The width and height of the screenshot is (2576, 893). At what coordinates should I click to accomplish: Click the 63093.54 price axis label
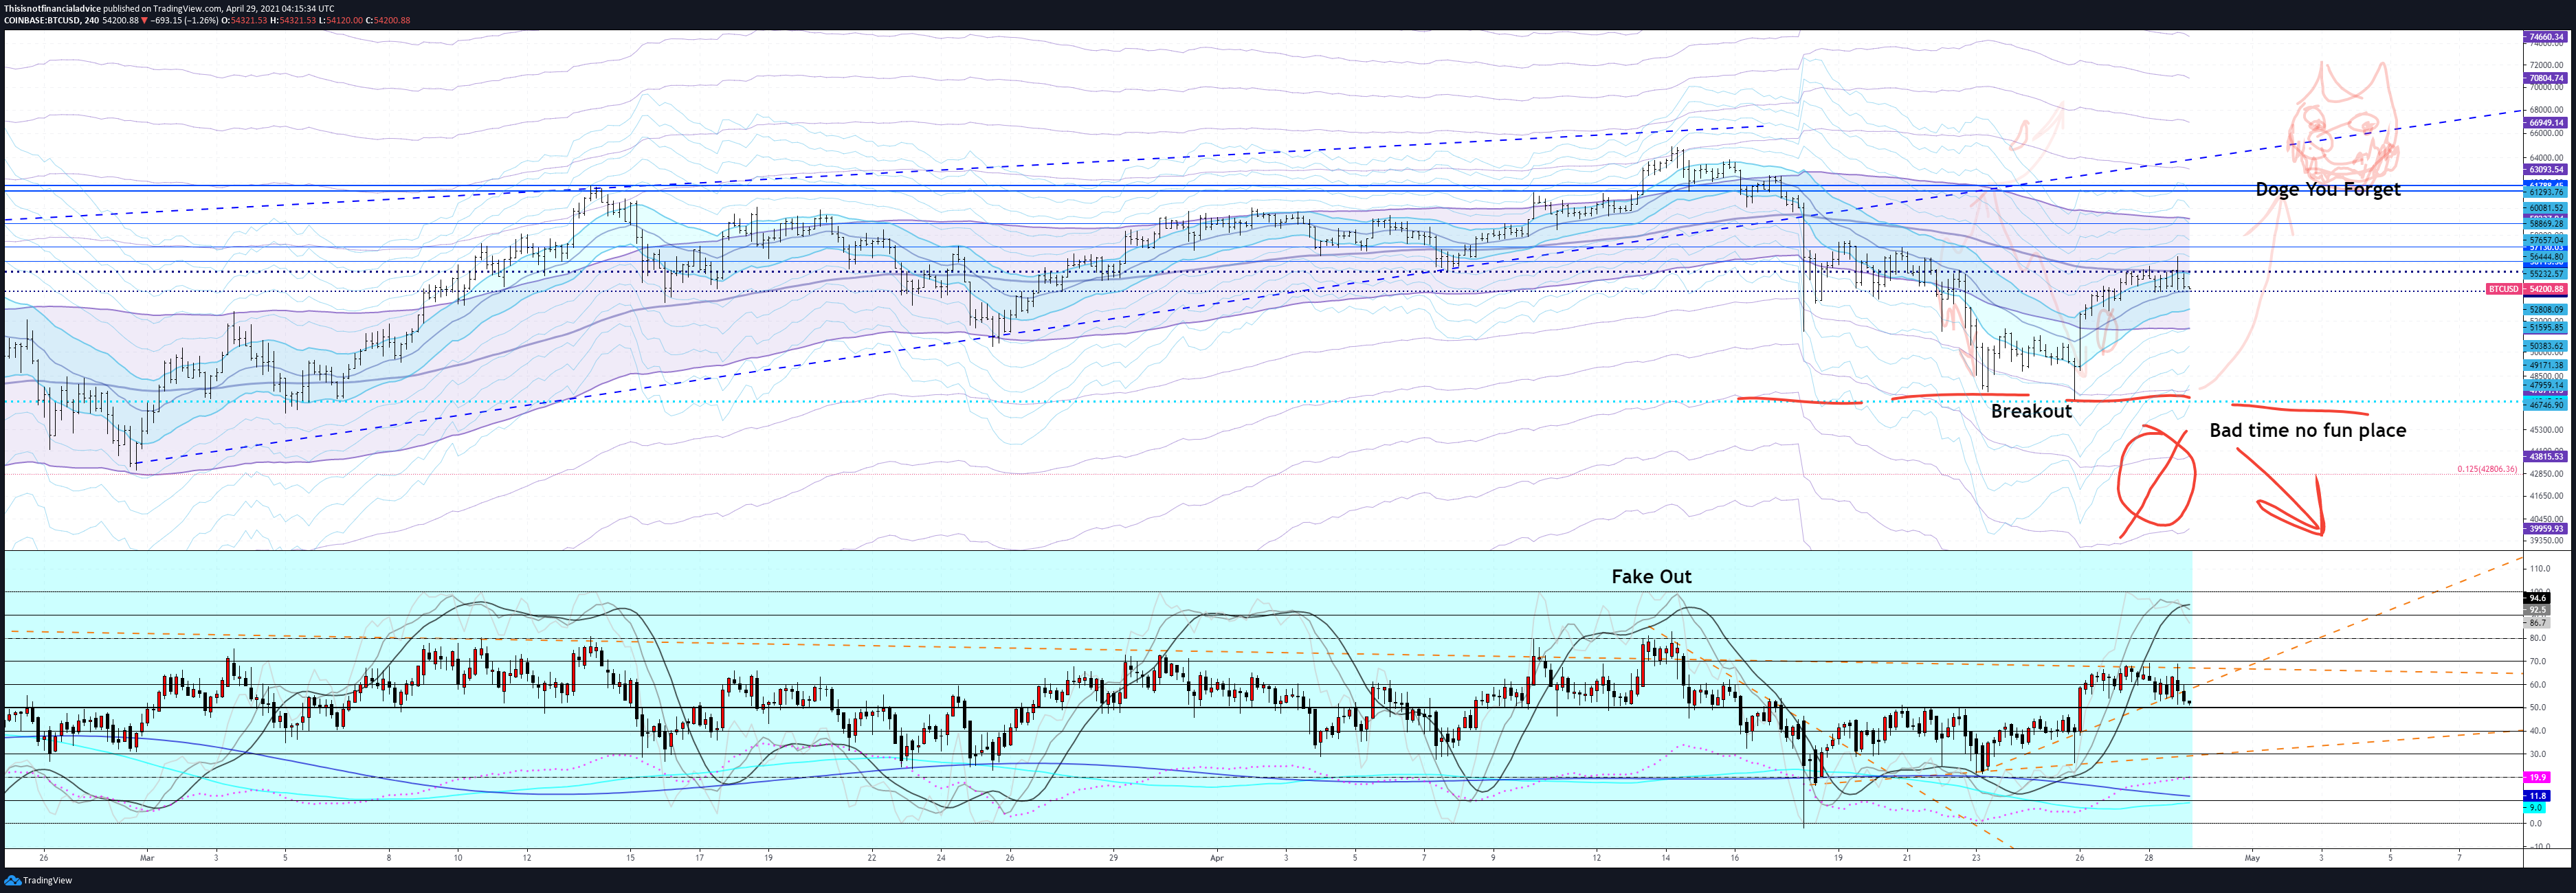point(2545,170)
